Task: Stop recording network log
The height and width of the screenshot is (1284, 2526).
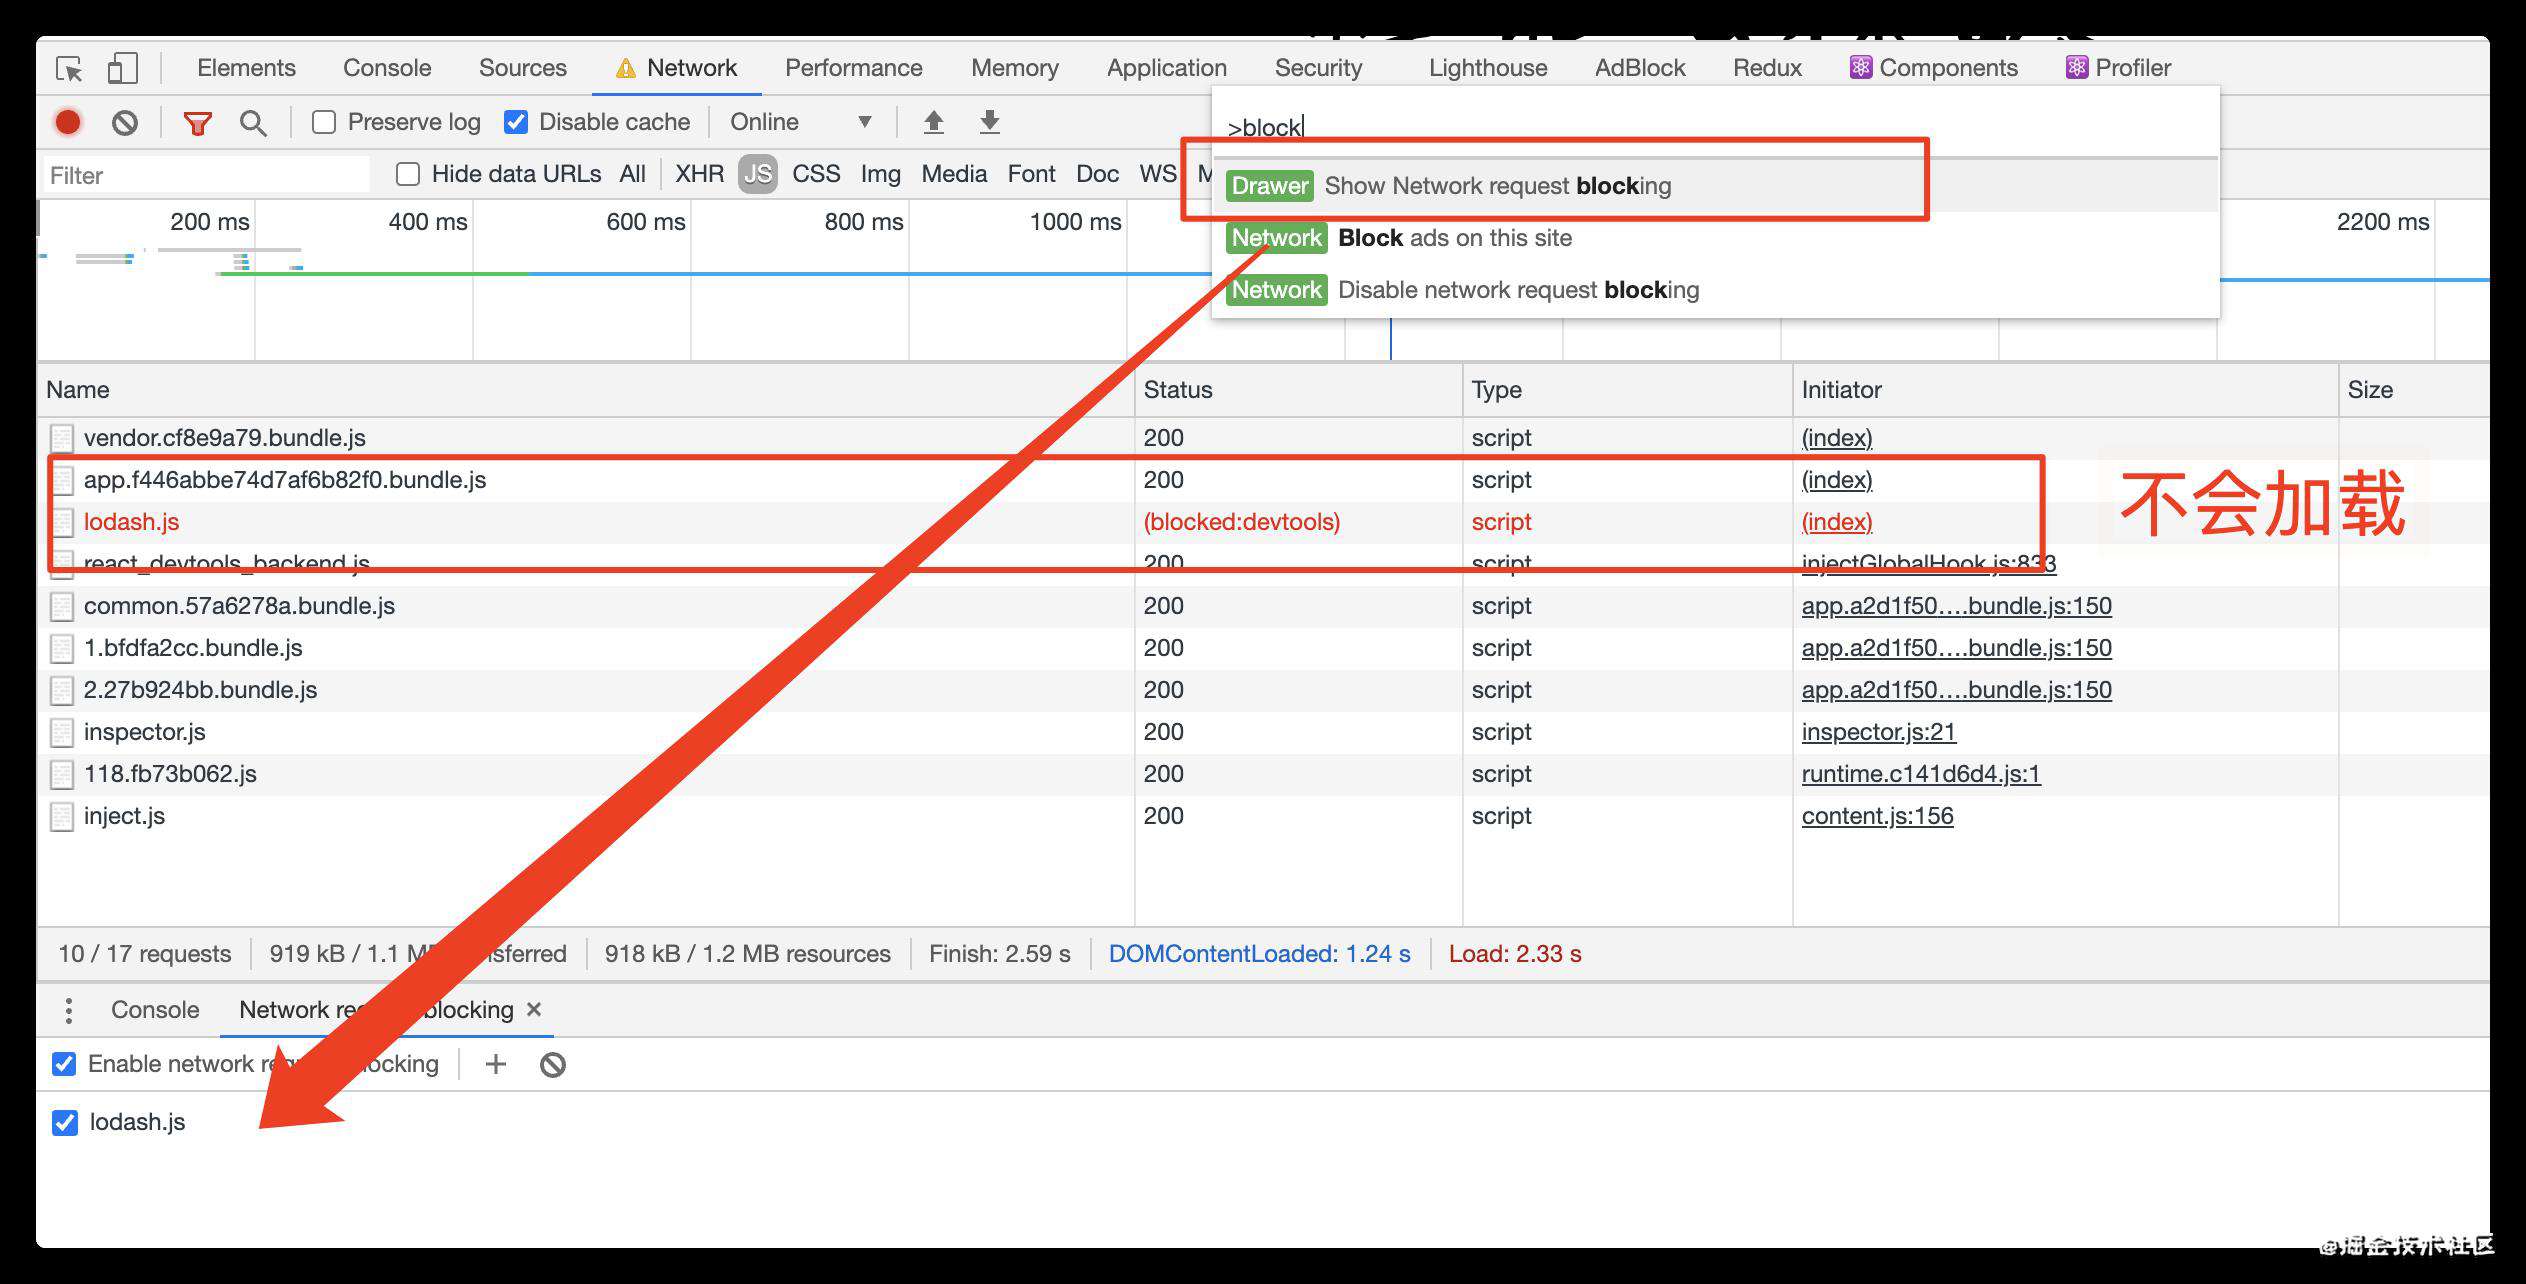Action: coord(68,122)
